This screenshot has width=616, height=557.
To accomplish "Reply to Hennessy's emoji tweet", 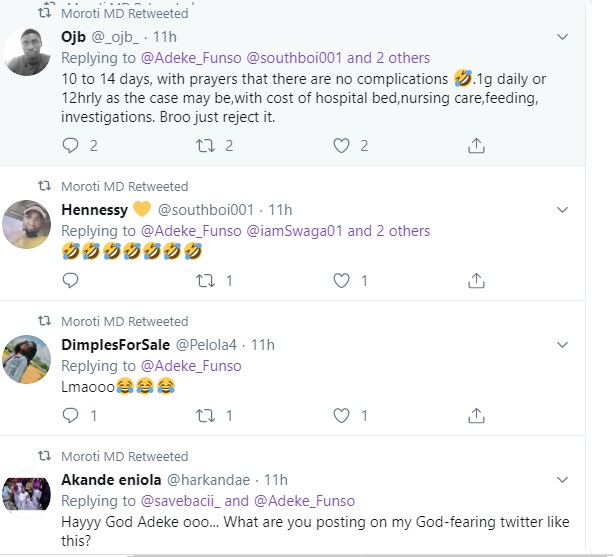I will click(x=70, y=281).
